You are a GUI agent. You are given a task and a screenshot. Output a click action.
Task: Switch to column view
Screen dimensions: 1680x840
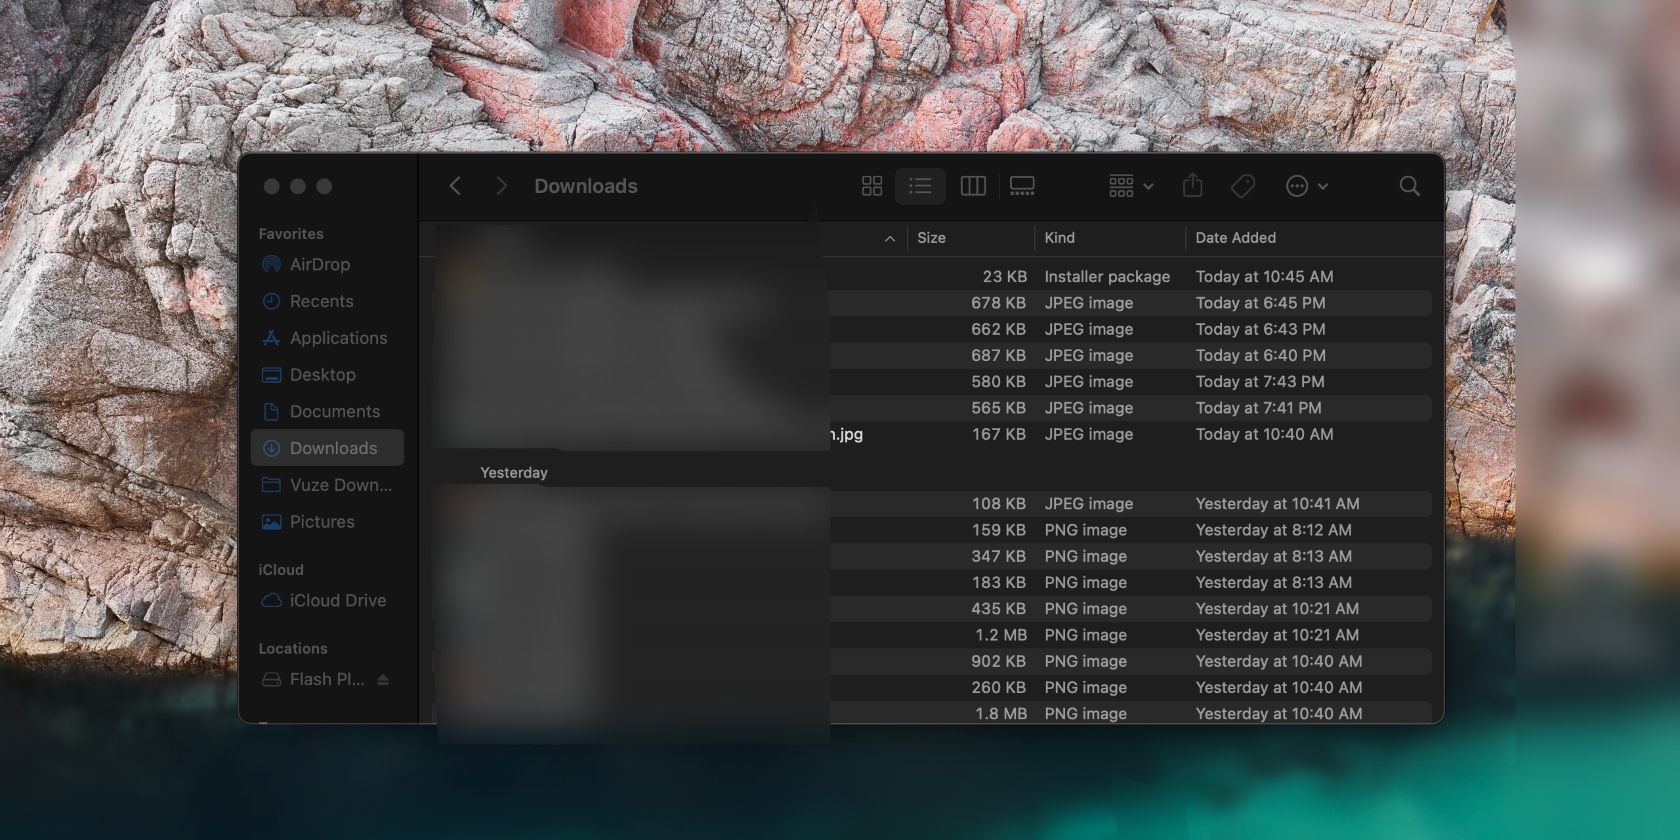point(973,186)
